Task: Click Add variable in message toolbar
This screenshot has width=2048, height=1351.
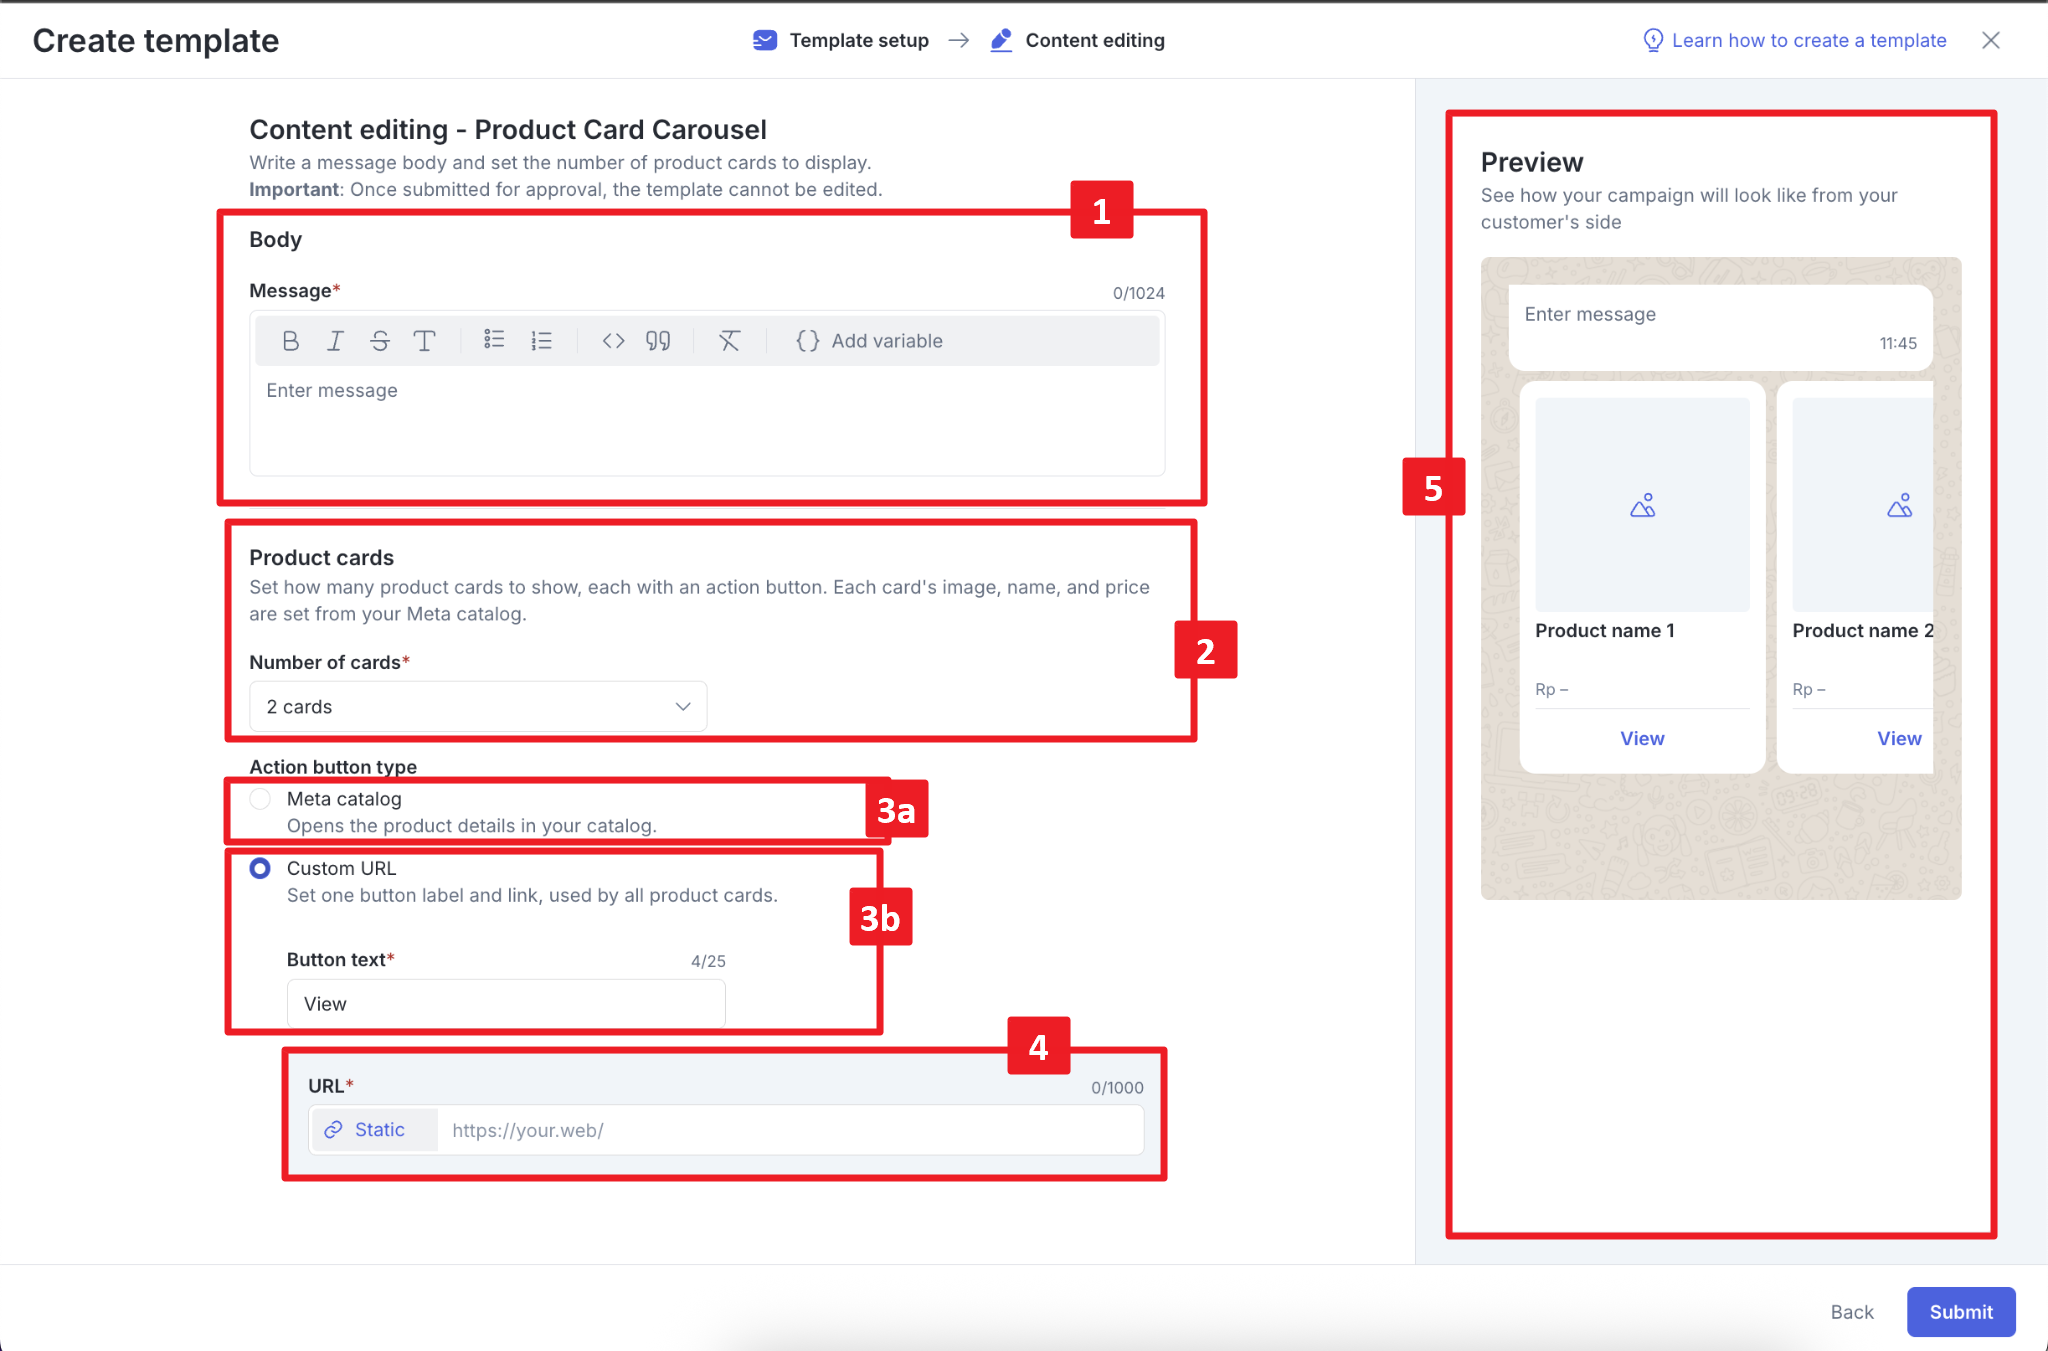Action: click(x=869, y=341)
